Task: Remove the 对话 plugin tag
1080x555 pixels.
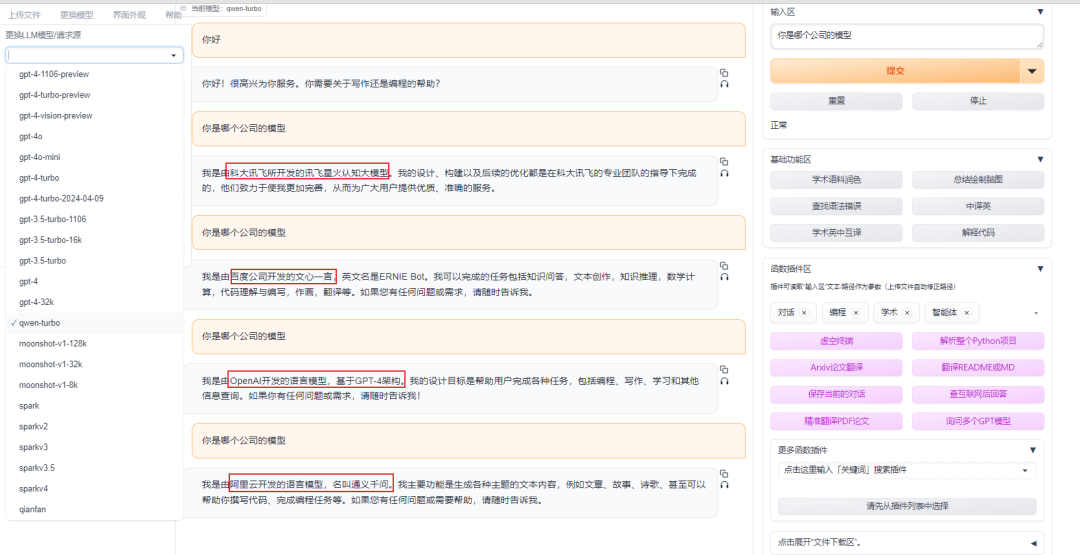Action: (x=804, y=313)
